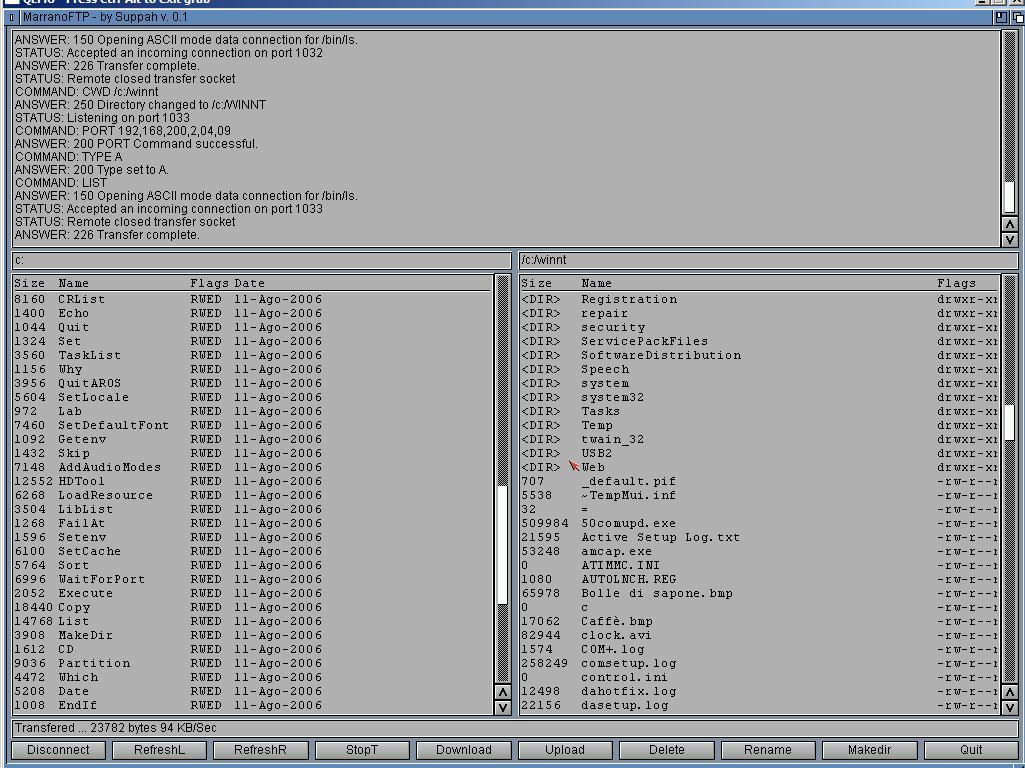Click the MarranoFTP window depth gadget

pyautogui.click(x=1017, y=17)
